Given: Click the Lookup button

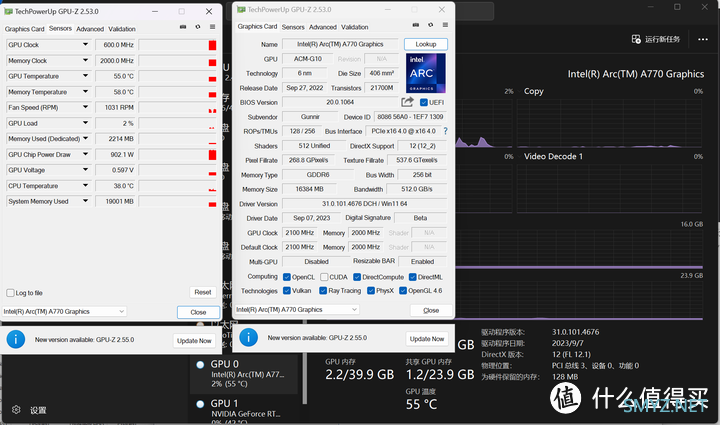Looking at the screenshot, I should point(426,44).
